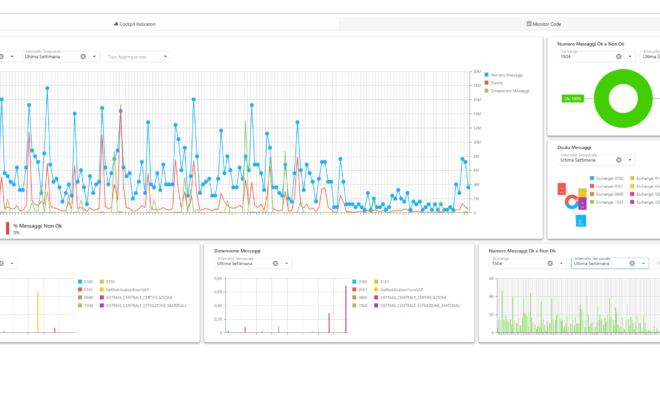Clear Ultima Settimana in bottom right panel
The height and width of the screenshot is (420, 660).
(632, 263)
